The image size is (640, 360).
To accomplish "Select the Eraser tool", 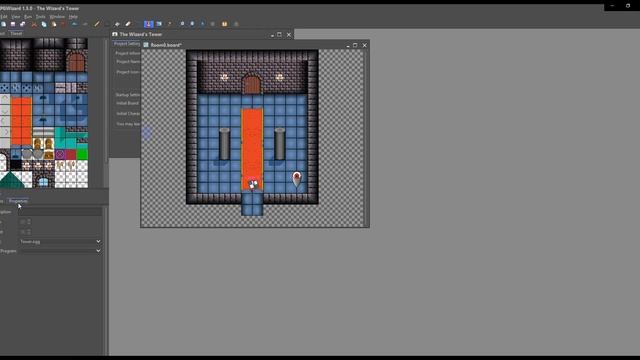I will click(x=128, y=24).
